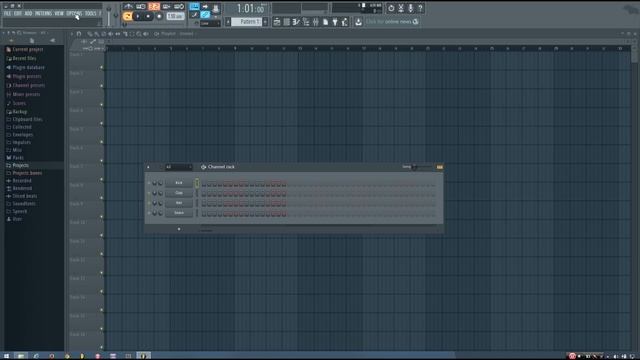This screenshot has height=360, width=640.
Task: Click the Kick channel button
Action: pyautogui.click(x=179, y=183)
